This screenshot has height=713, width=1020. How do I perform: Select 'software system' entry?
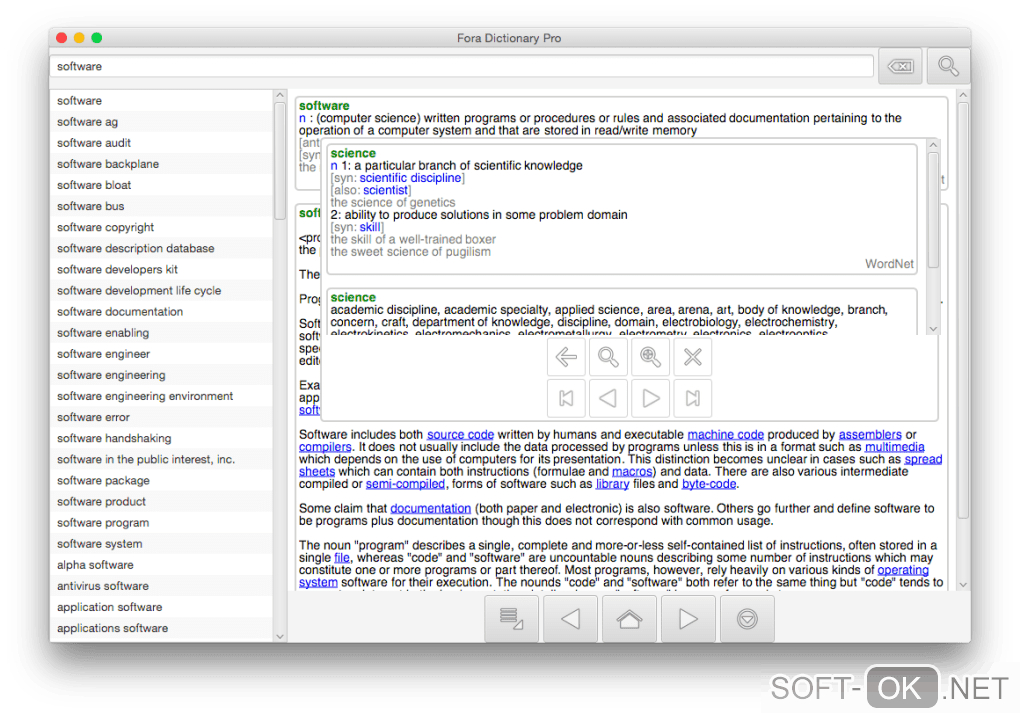point(161,544)
